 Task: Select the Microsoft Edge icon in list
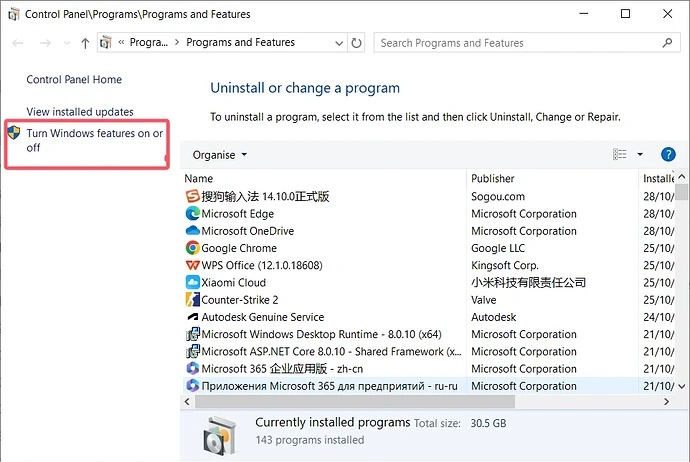click(193, 214)
